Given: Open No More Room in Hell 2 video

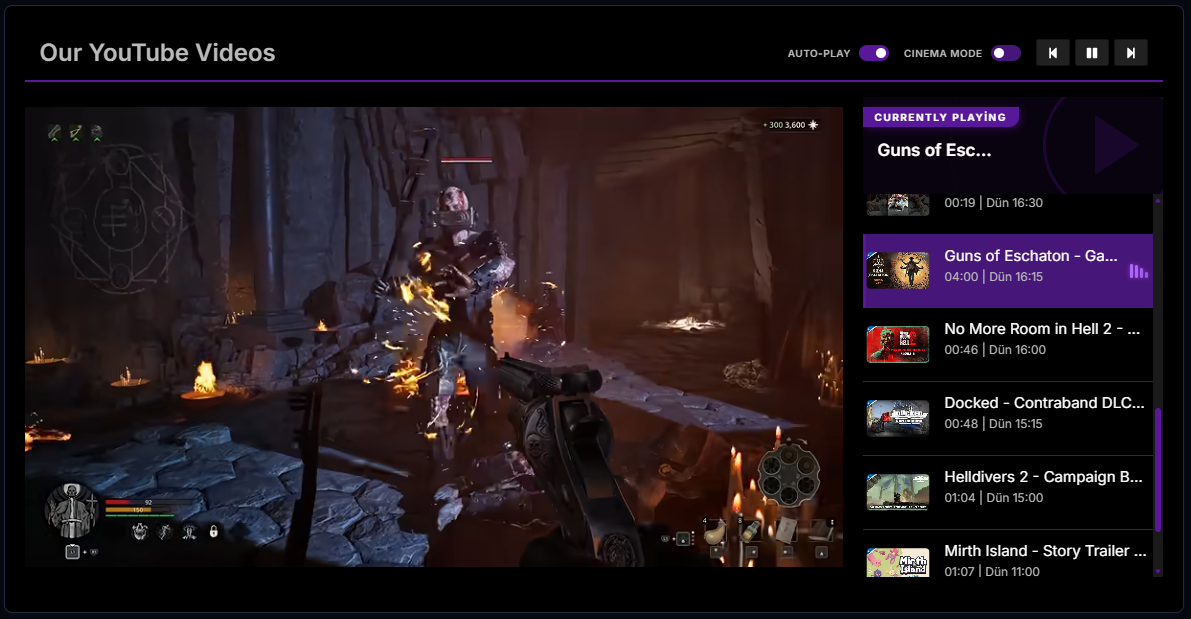Looking at the screenshot, I should click(1008, 344).
